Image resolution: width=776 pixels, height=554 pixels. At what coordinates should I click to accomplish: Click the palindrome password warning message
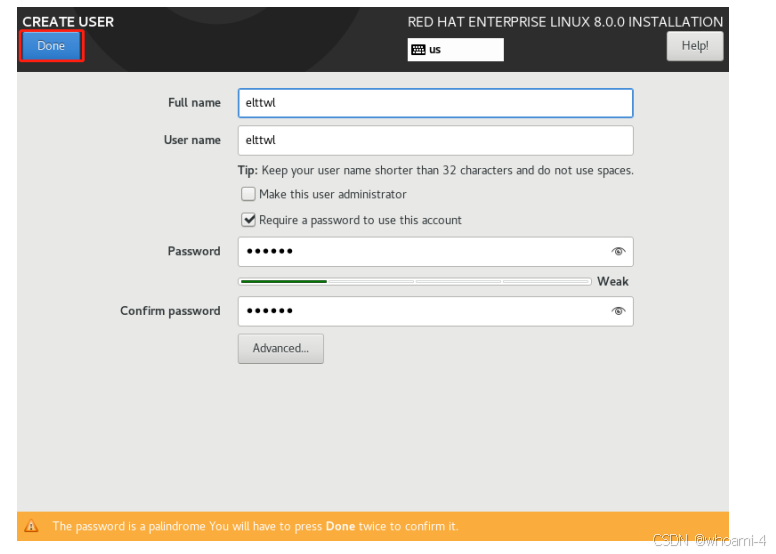255,526
